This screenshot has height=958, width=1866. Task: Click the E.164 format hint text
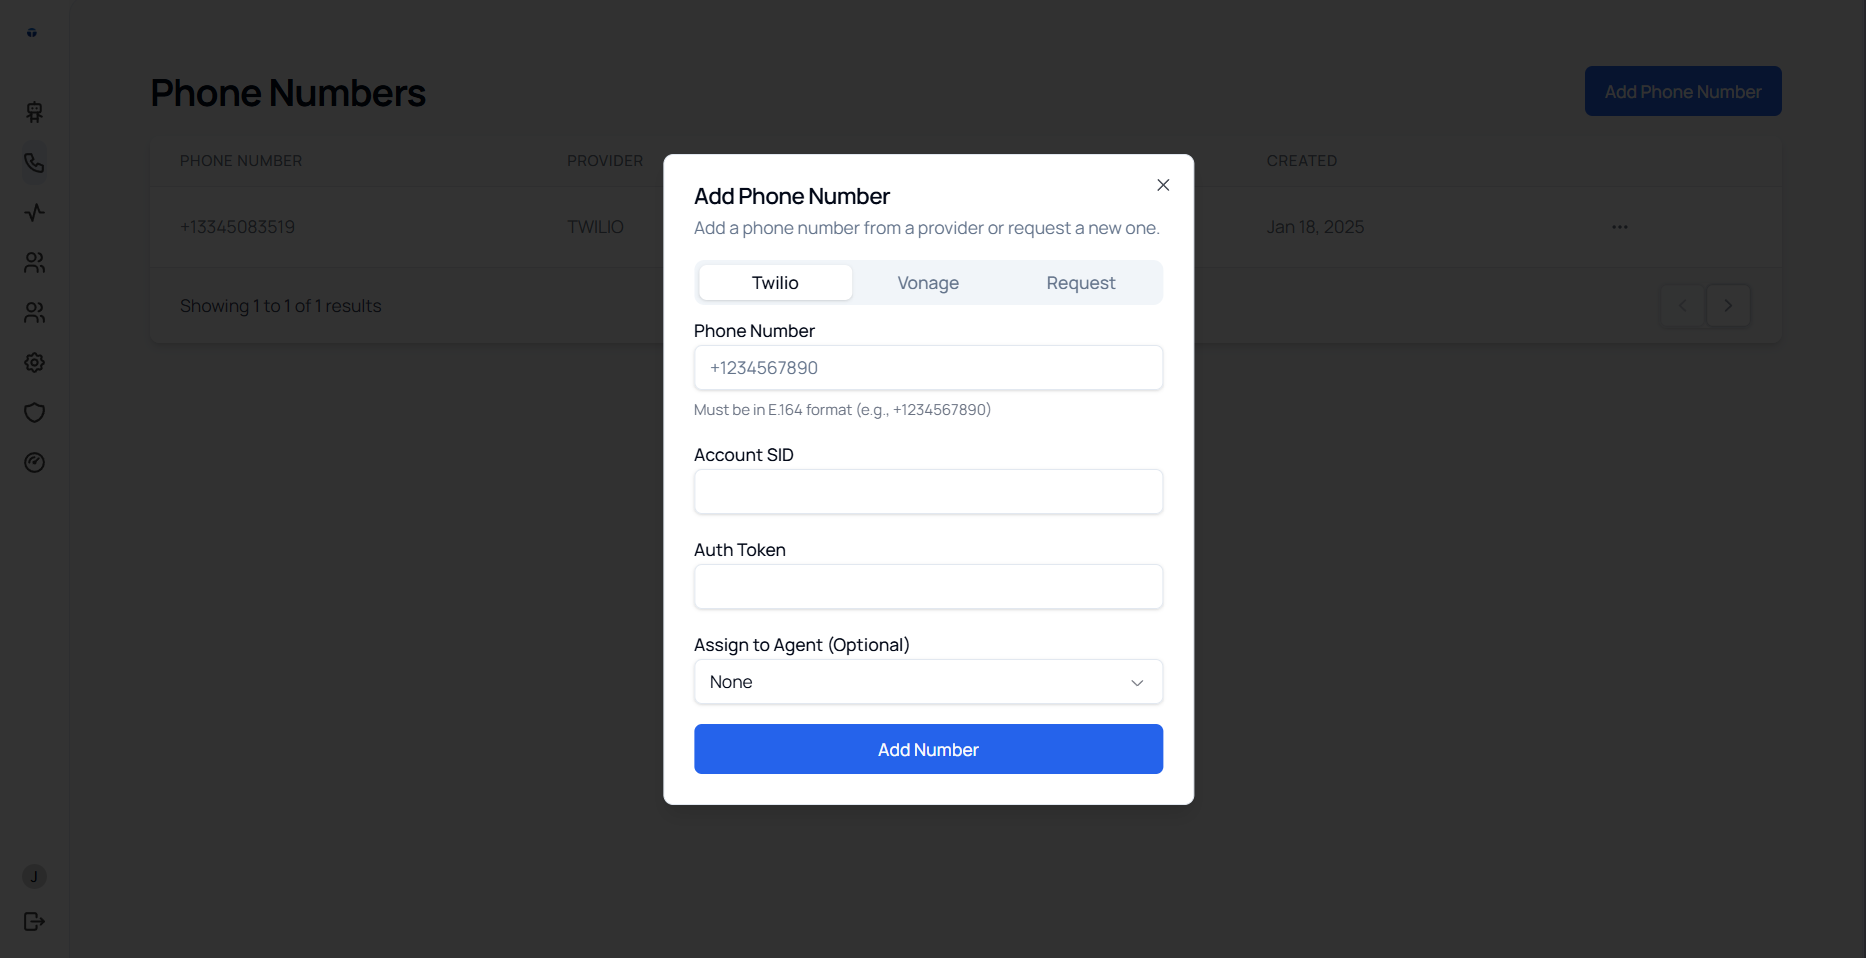[842, 410]
